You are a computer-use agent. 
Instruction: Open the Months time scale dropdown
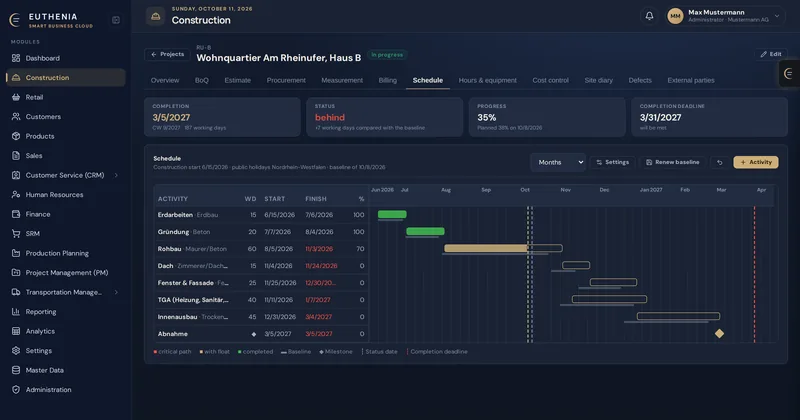pos(558,162)
